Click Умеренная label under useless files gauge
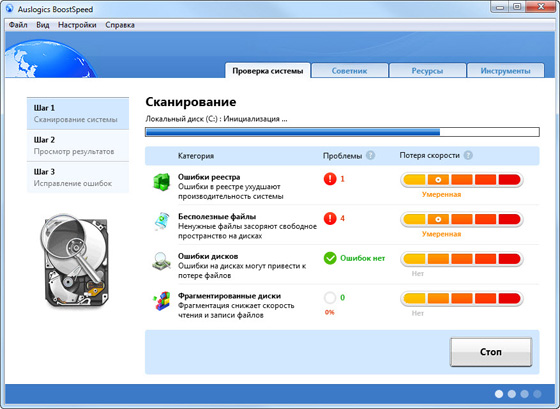This screenshot has height=409, width=560. coord(441,234)
